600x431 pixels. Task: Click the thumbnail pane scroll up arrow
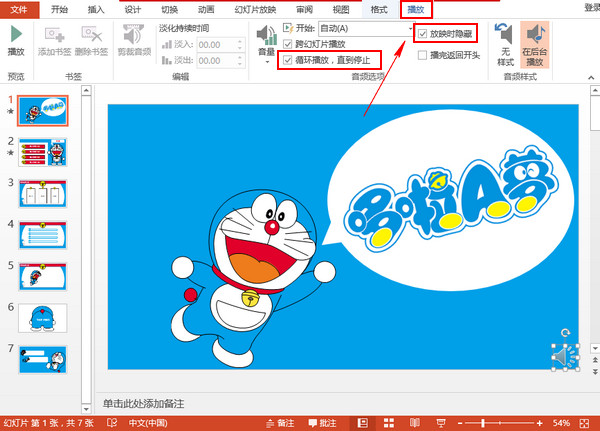click(x=86, y=91)
